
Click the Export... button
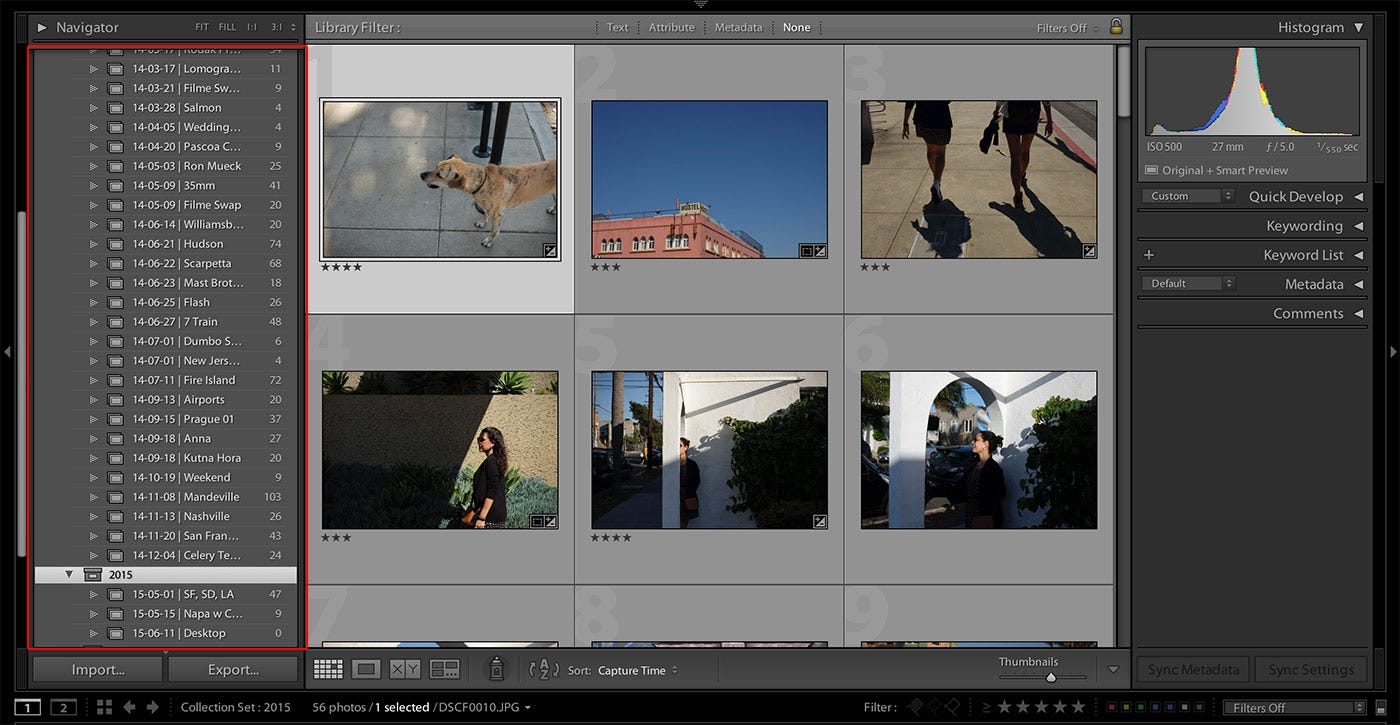click(233, 670)
